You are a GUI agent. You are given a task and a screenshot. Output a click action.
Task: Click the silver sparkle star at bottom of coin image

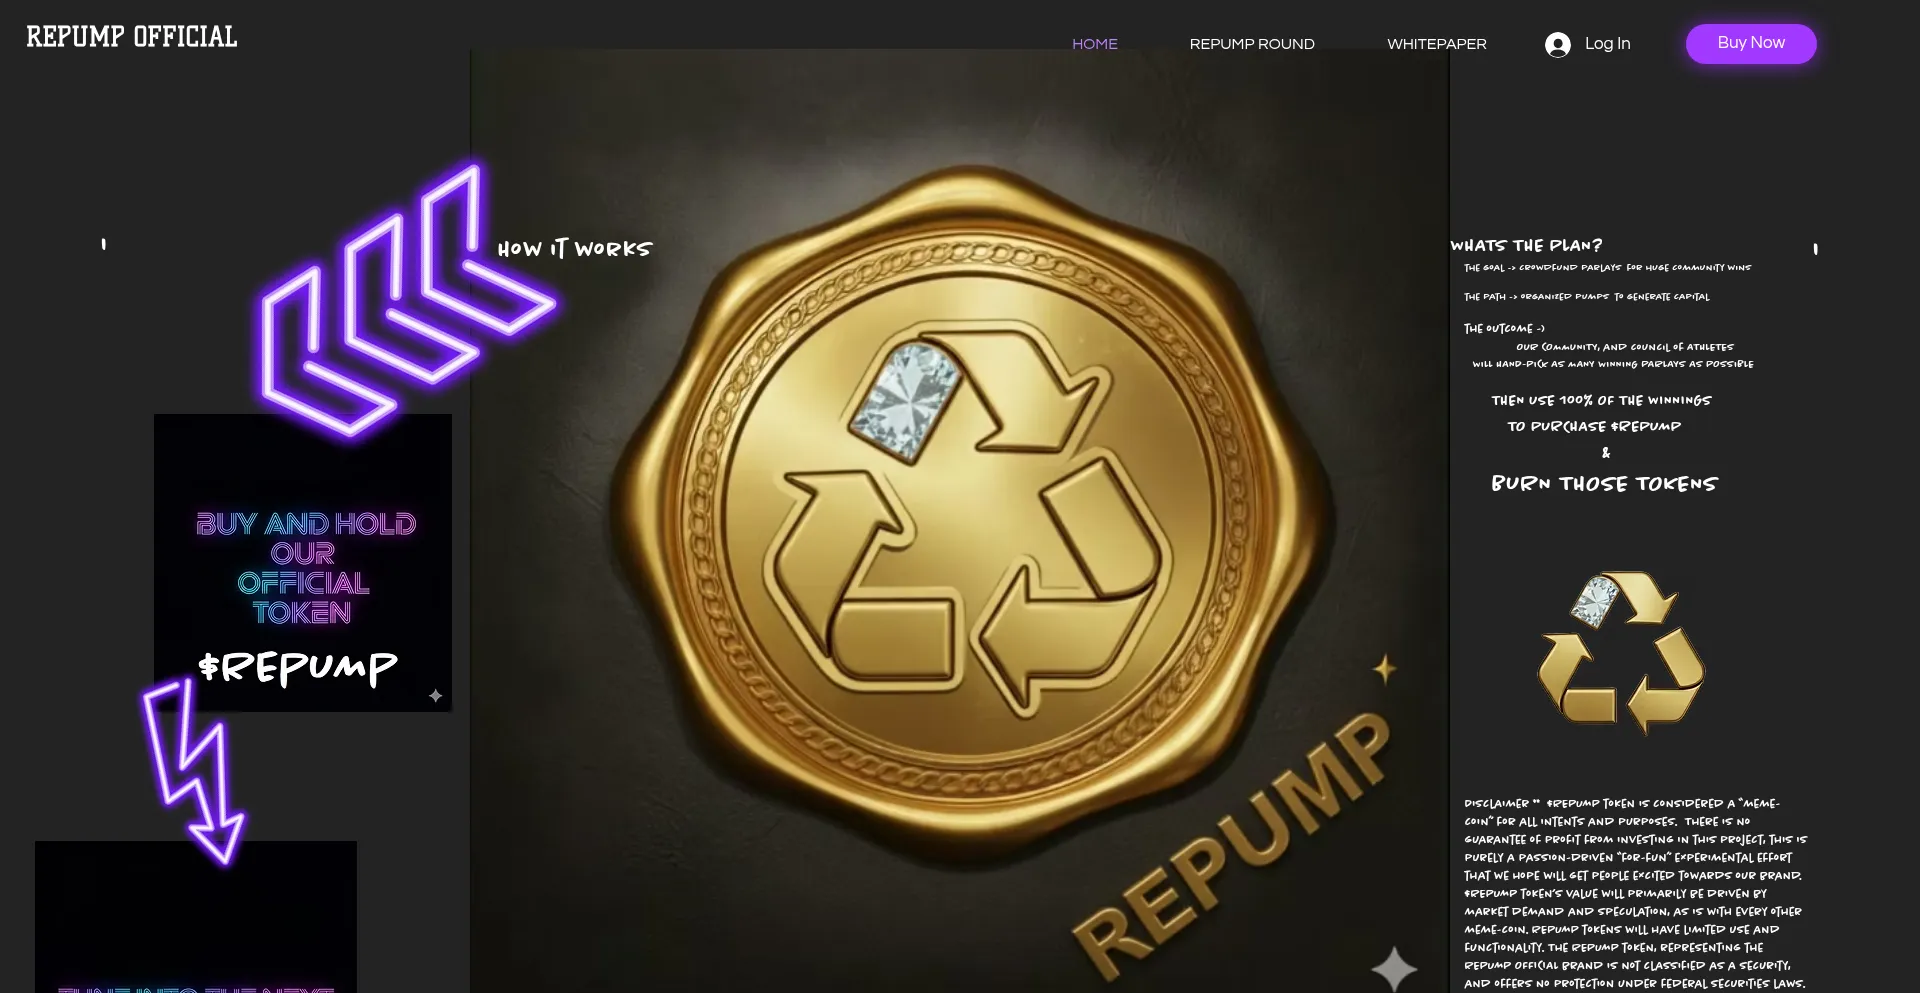pos(1394,967)
